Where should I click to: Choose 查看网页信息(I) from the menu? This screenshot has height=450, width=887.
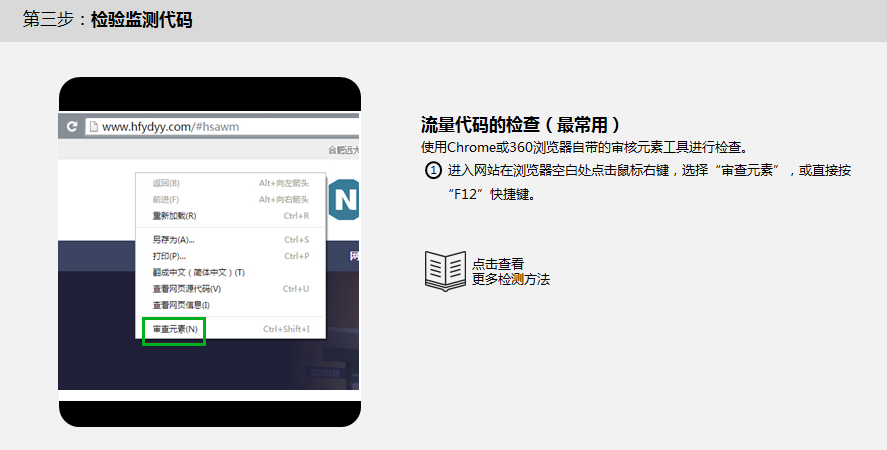coord(181,304)
